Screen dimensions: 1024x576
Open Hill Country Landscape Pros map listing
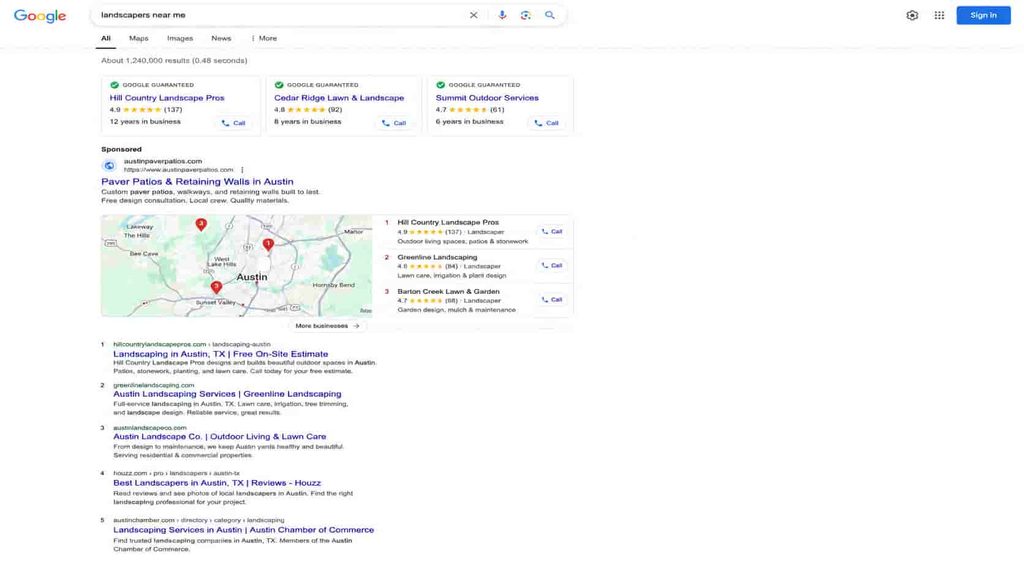(x=448, y=222)
